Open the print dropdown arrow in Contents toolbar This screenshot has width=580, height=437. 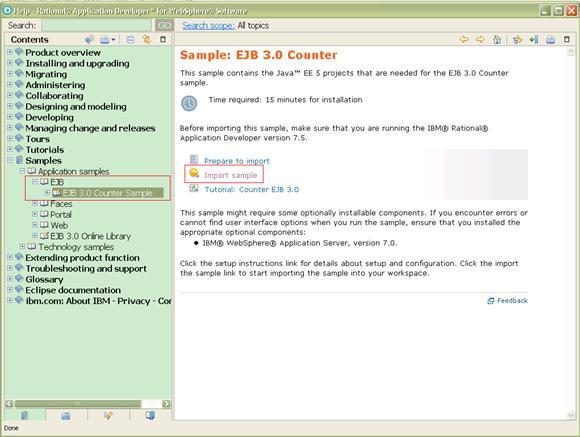coord(113,40)
